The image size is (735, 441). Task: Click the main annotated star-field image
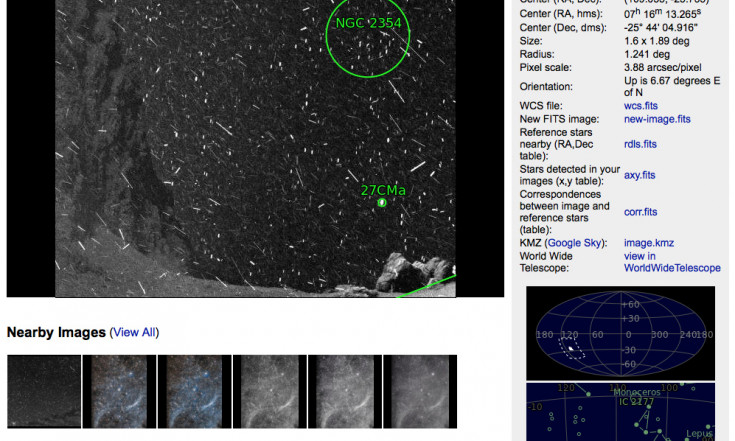[x=255, y=148]
